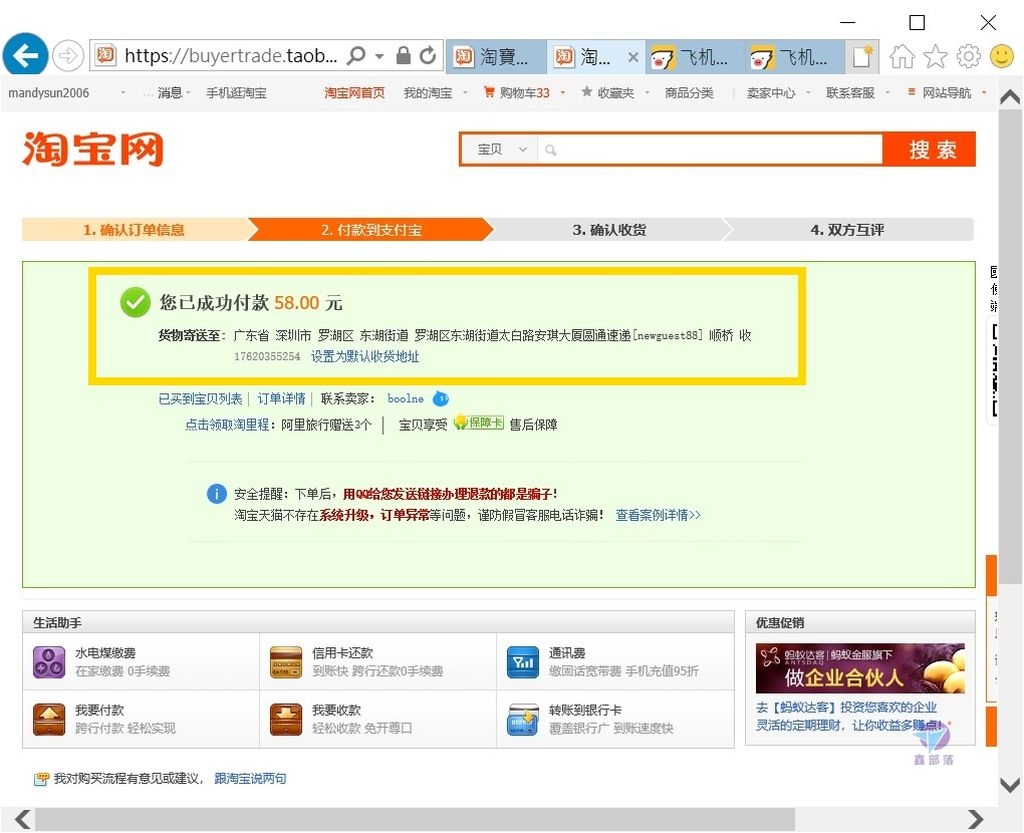Screen dimensions: 1024x833
Task: Click the 我要收款 wallet icon
Action: (x=286, y=719)
